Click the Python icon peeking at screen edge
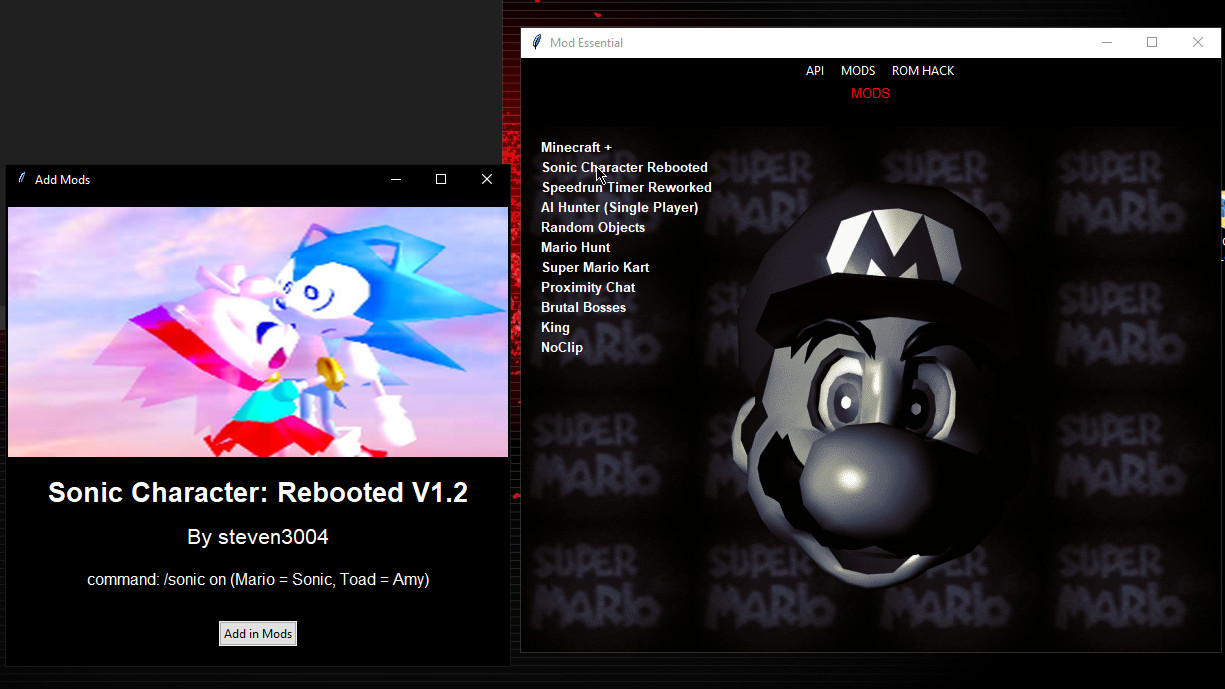This screenshot has height=689, width=1225. click(1220, 208)
